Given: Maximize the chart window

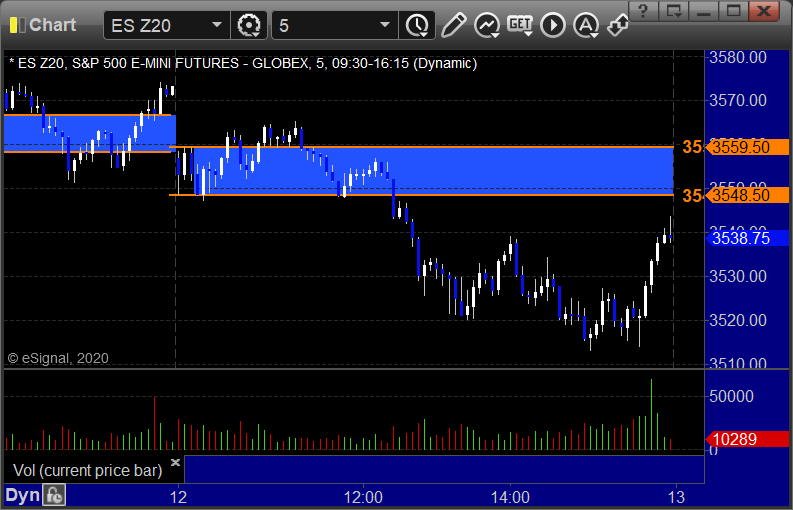Looking at the screenshot, I should tap(733, 11).
